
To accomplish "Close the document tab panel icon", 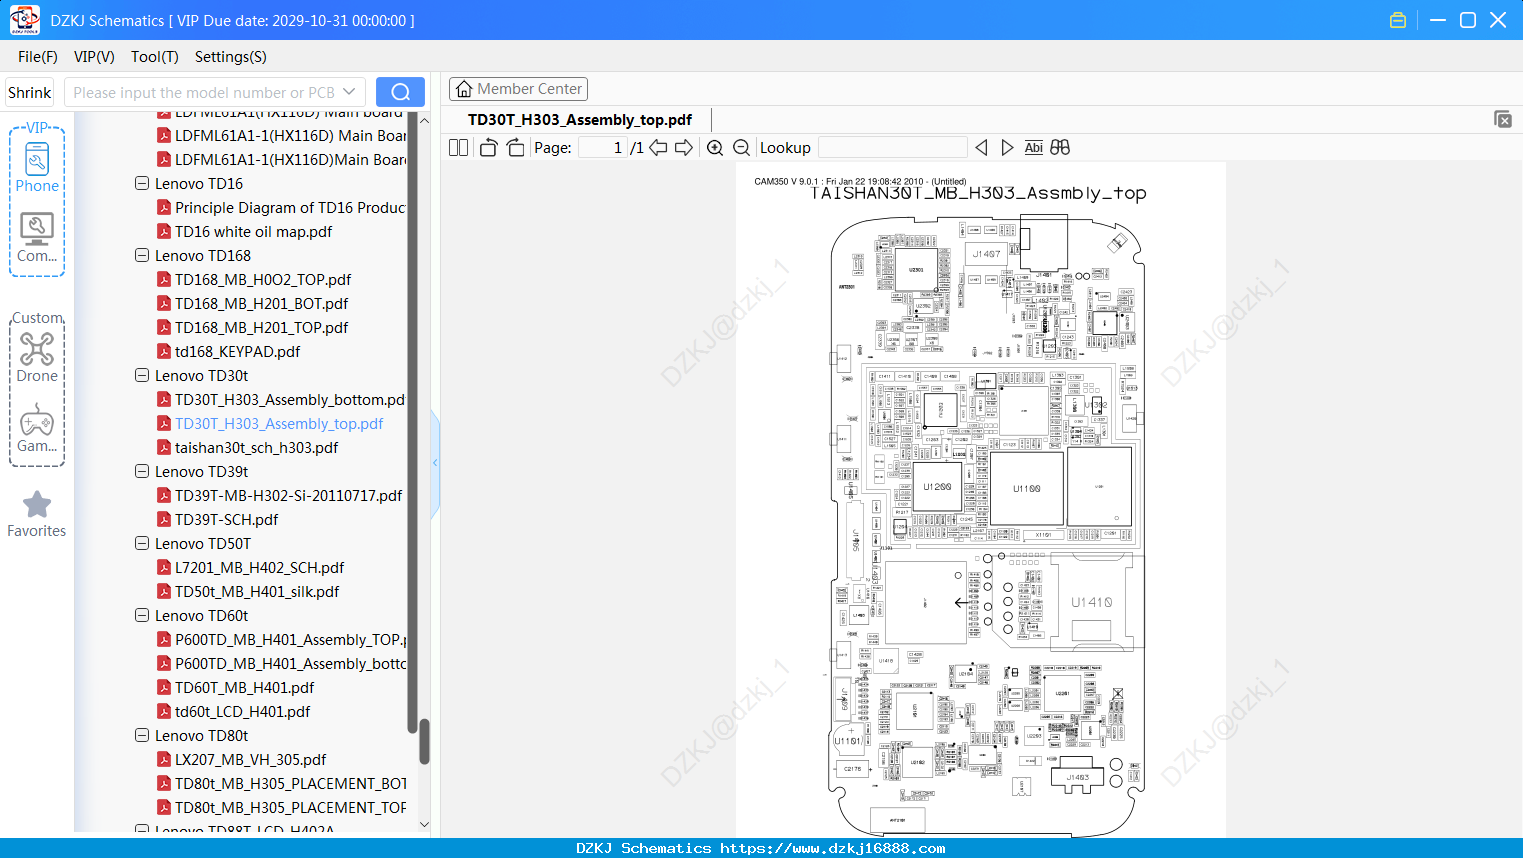I will [x=1503, y=119].
